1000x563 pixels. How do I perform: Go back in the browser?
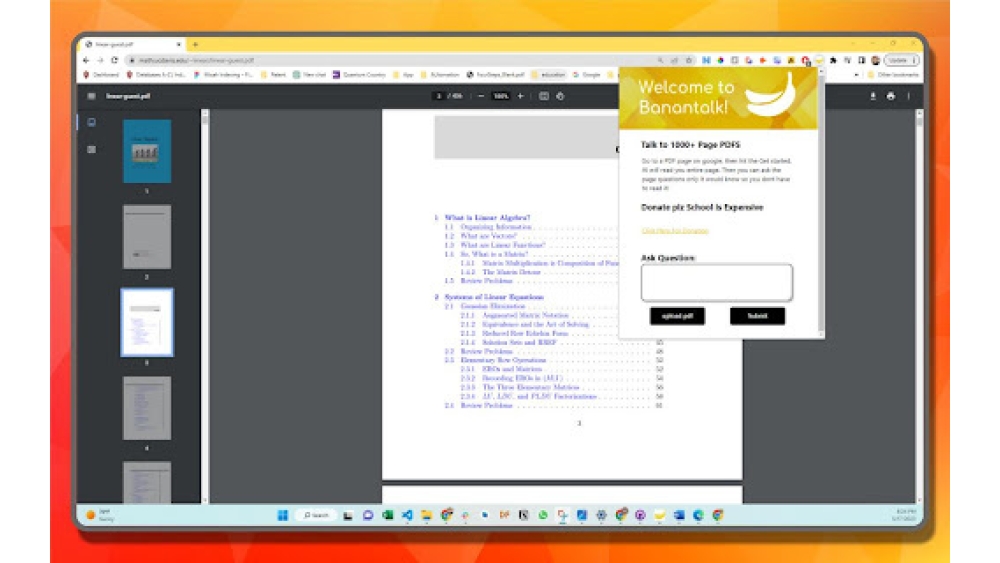[x=86, y=60]
